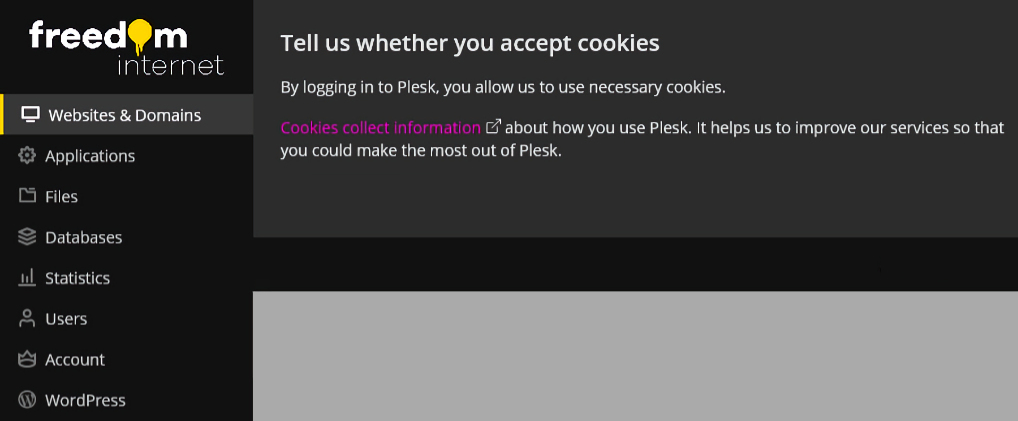Click the Account crown icon

(x=27, y=359)
